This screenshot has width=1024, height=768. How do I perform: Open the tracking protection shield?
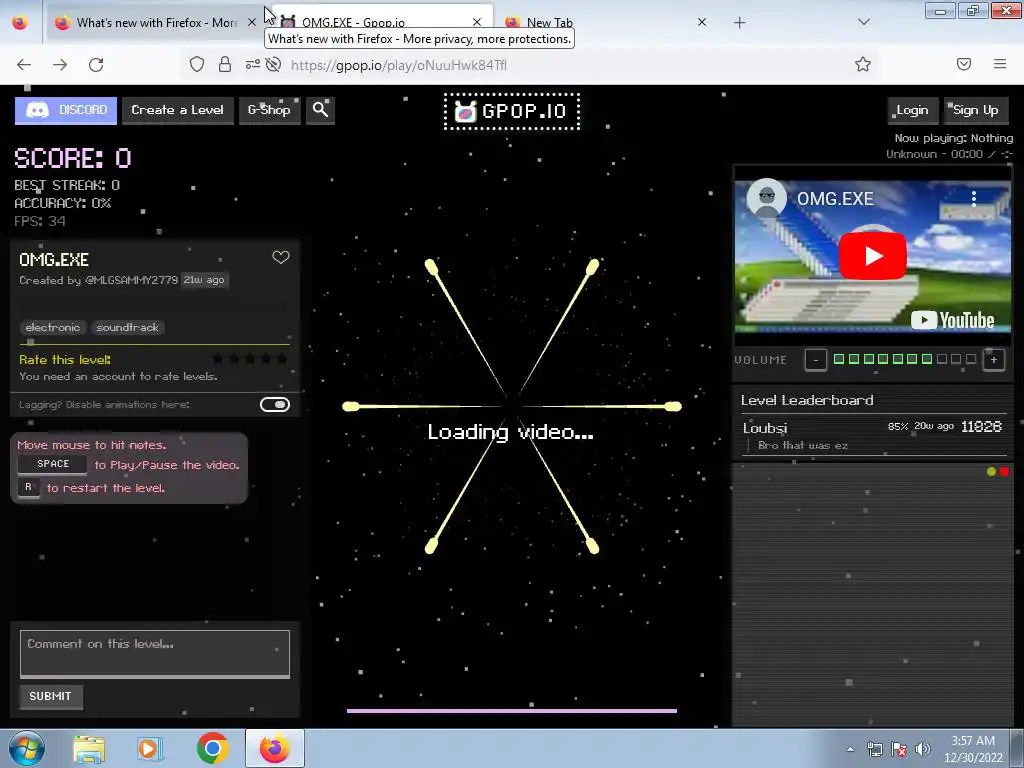pos(197,64)
